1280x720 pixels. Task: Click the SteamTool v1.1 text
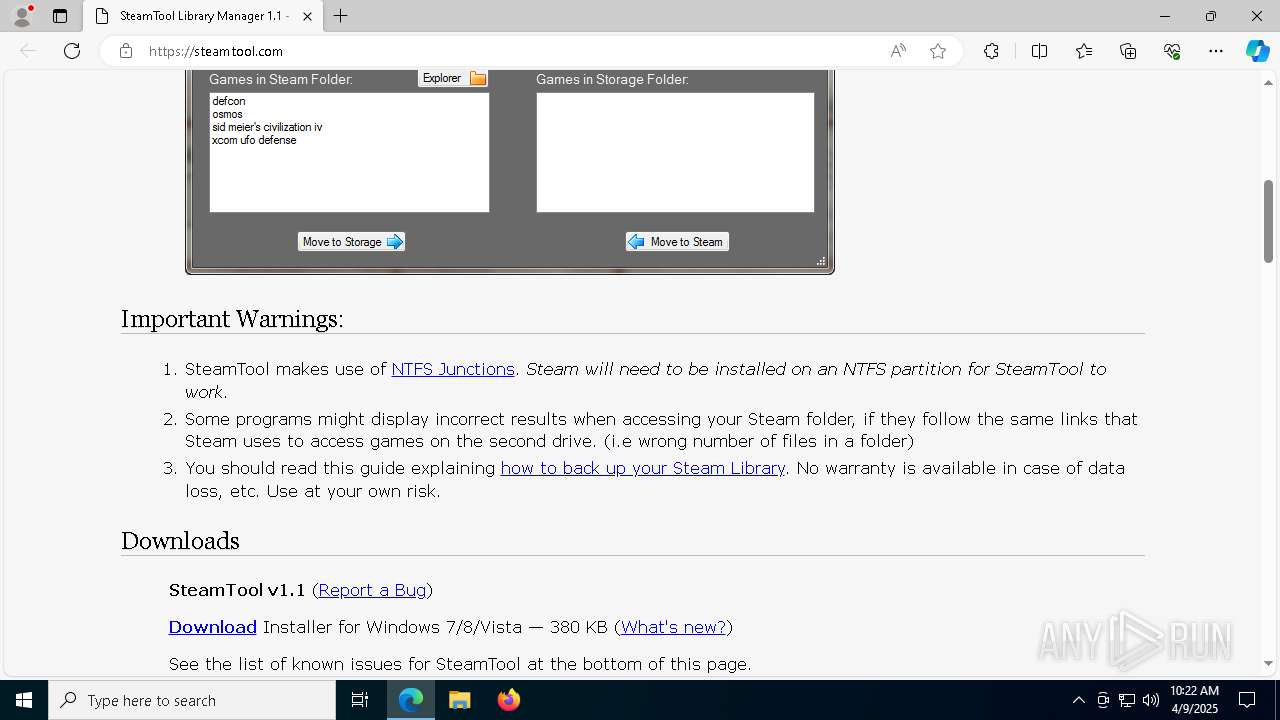pyautogui.click(x=237, y=590)
